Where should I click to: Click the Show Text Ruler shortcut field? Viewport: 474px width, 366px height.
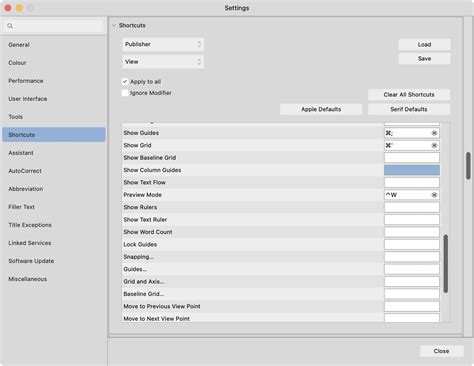412,220
